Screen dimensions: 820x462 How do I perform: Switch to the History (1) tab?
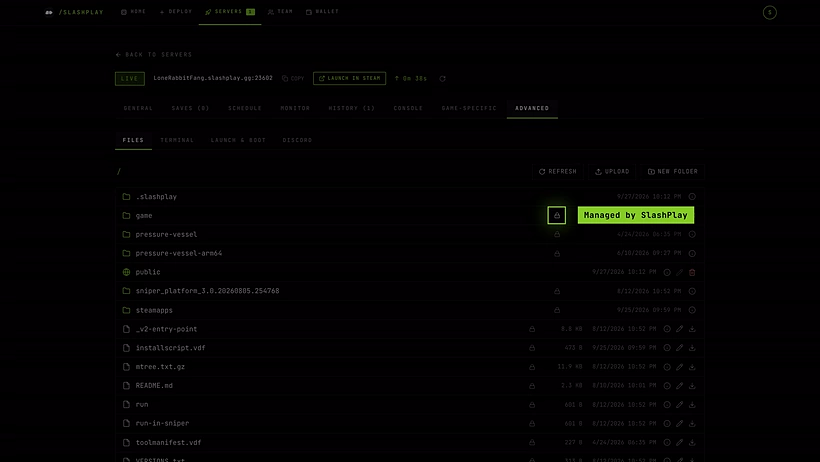(351, 108)
